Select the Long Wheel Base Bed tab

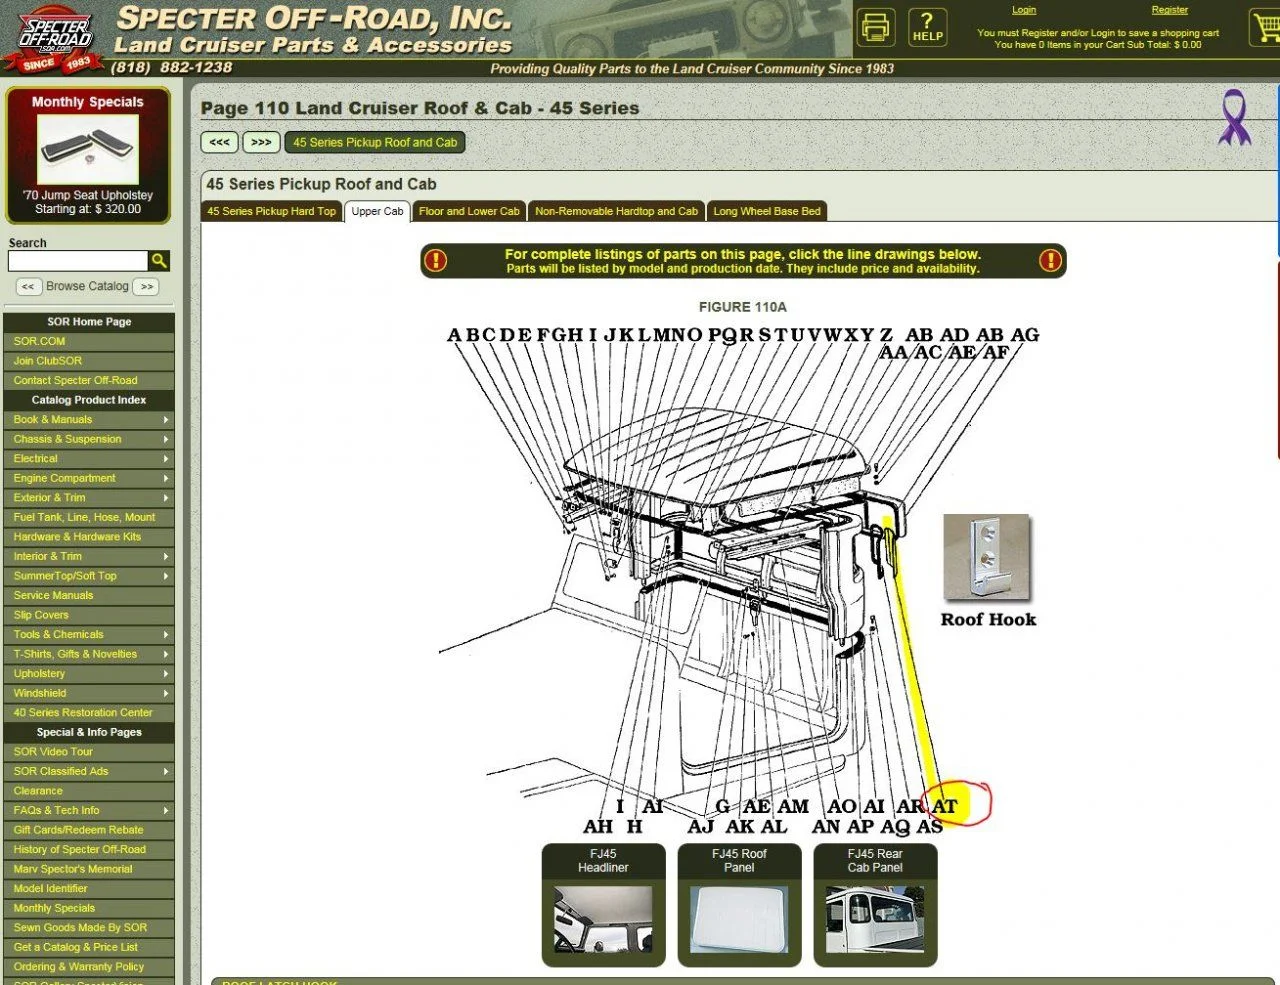(767, 211)
